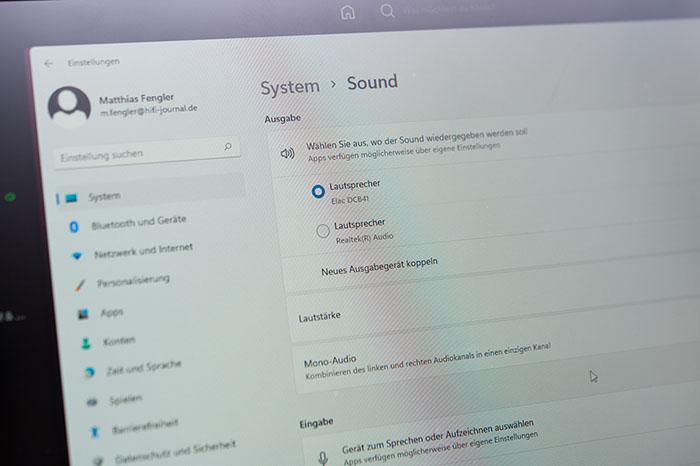Click the Ausgabe section label
Screen dimensions: 700x466
pos(283,119)
